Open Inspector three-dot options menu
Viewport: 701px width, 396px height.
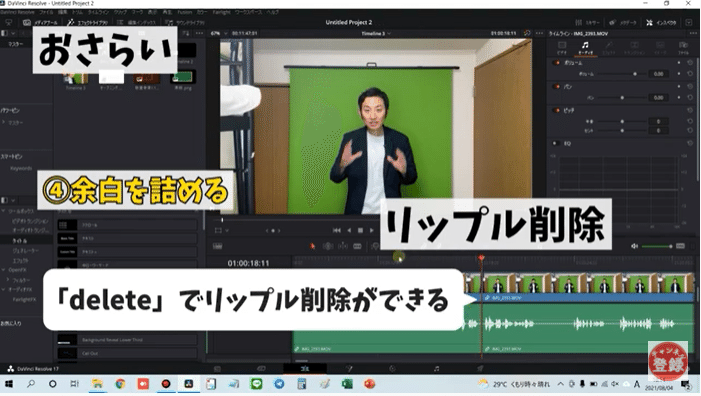693,33
